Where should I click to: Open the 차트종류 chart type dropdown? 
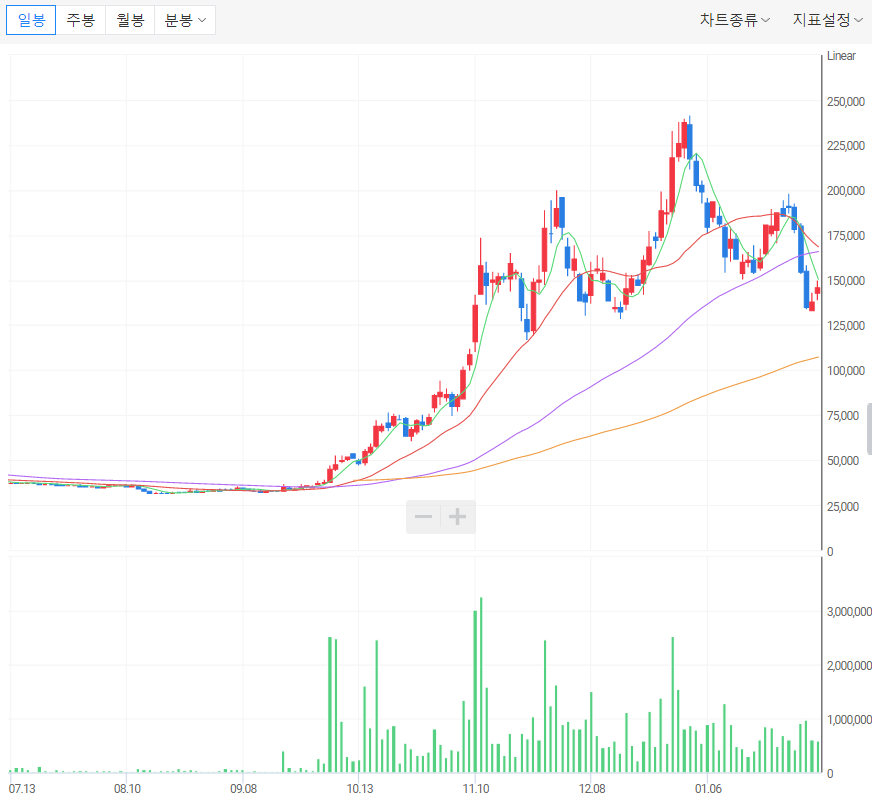point(734,21)
